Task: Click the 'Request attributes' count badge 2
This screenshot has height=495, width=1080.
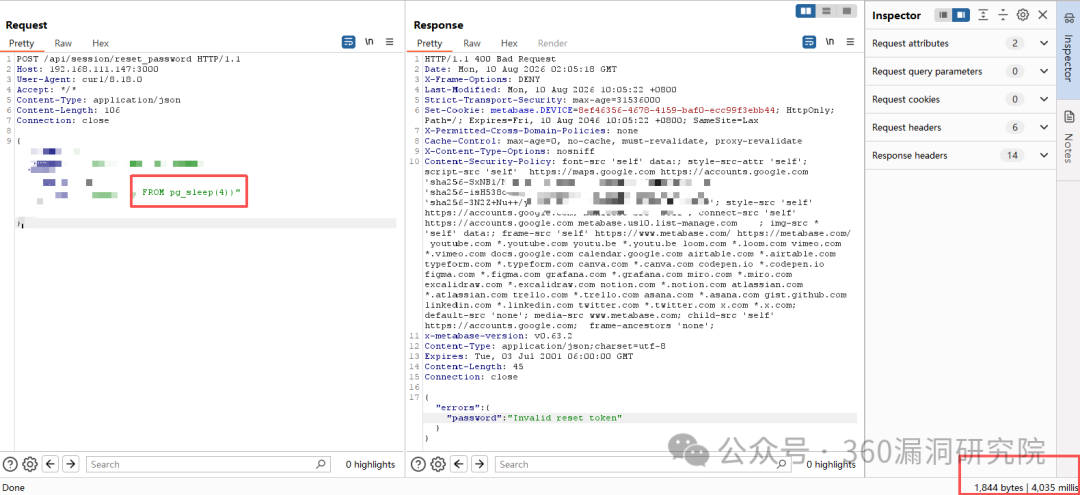Action: tap(1015, 43)
